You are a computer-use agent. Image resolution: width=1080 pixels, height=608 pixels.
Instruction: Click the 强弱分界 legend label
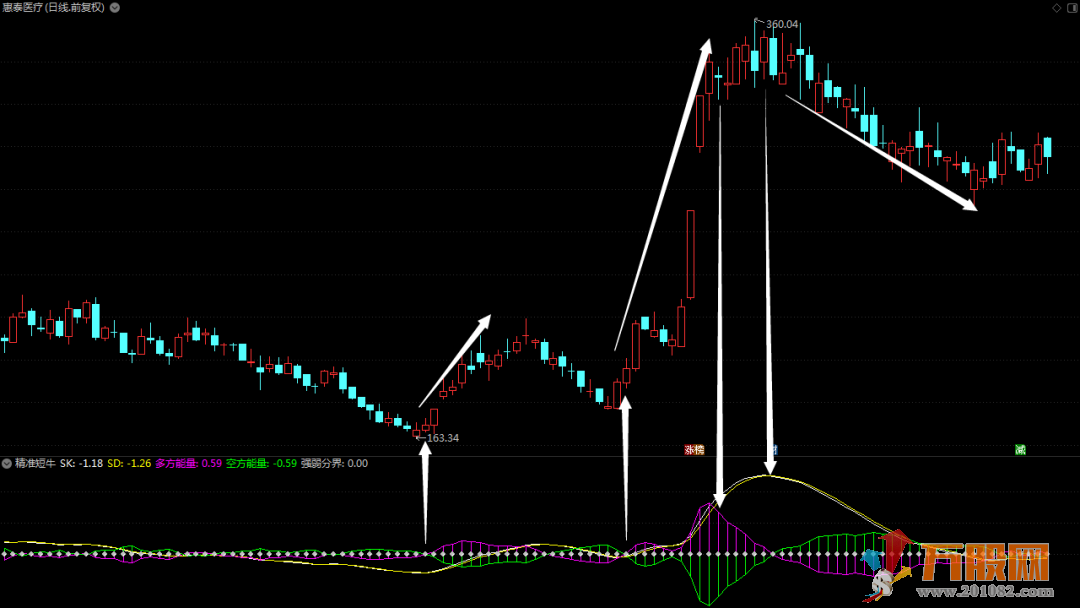tap(334, 463)
